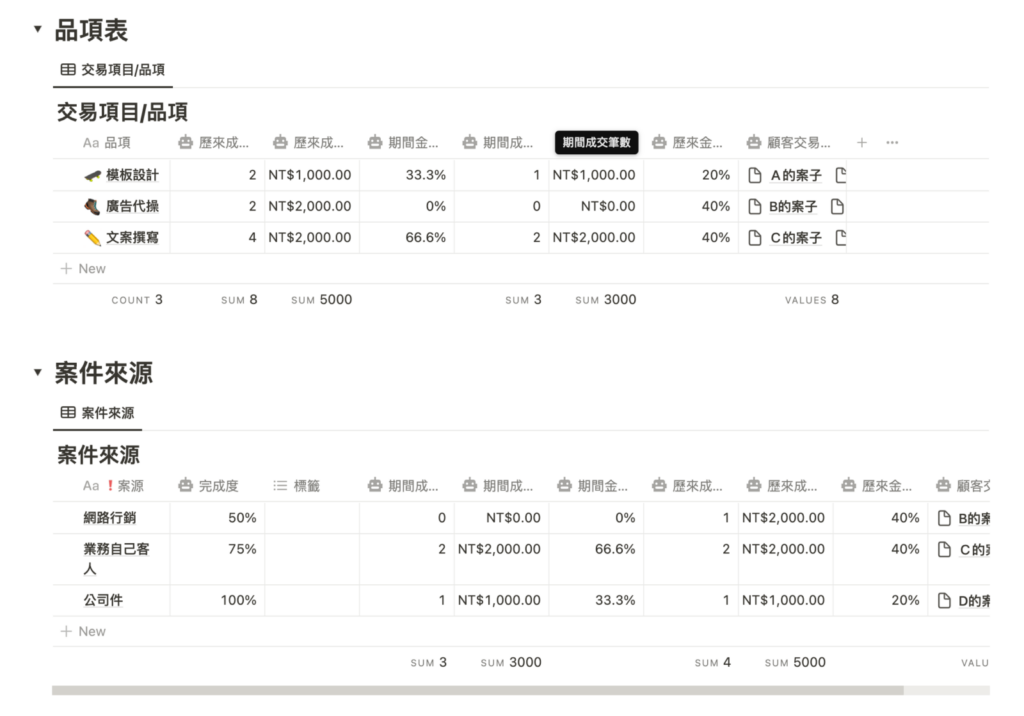This screenshot has height=716, width=1024.
Task: Open the 模板設計 row
Action: (132, 175)
